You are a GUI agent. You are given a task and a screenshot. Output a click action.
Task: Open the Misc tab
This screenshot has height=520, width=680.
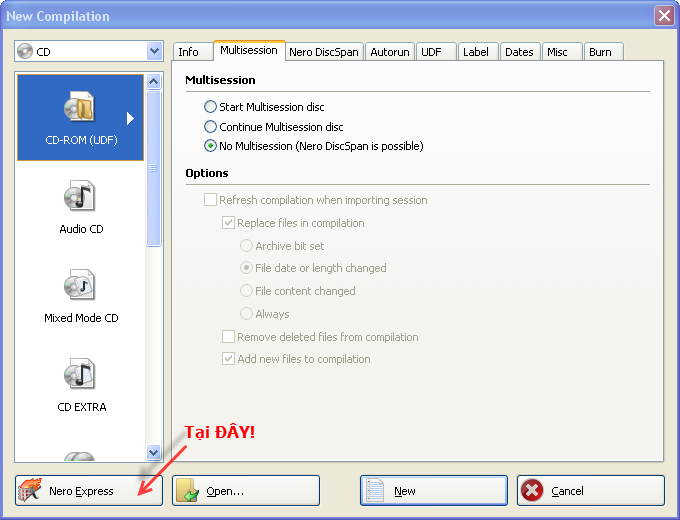tap(562, 52)
